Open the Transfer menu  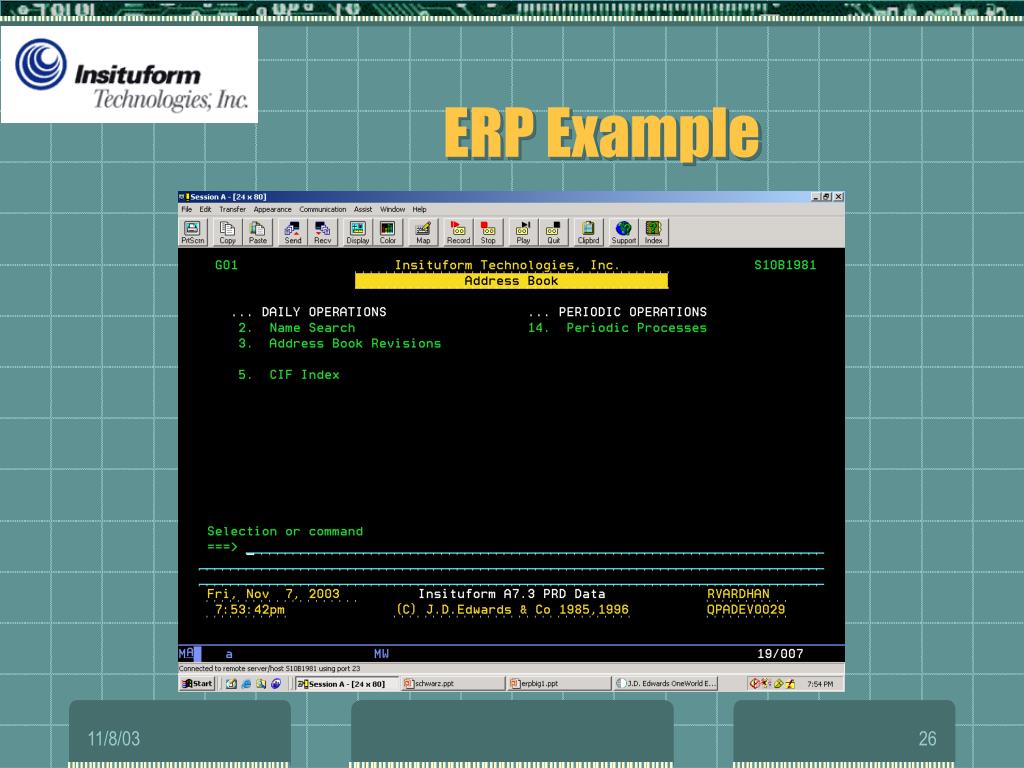click(232, 209)
